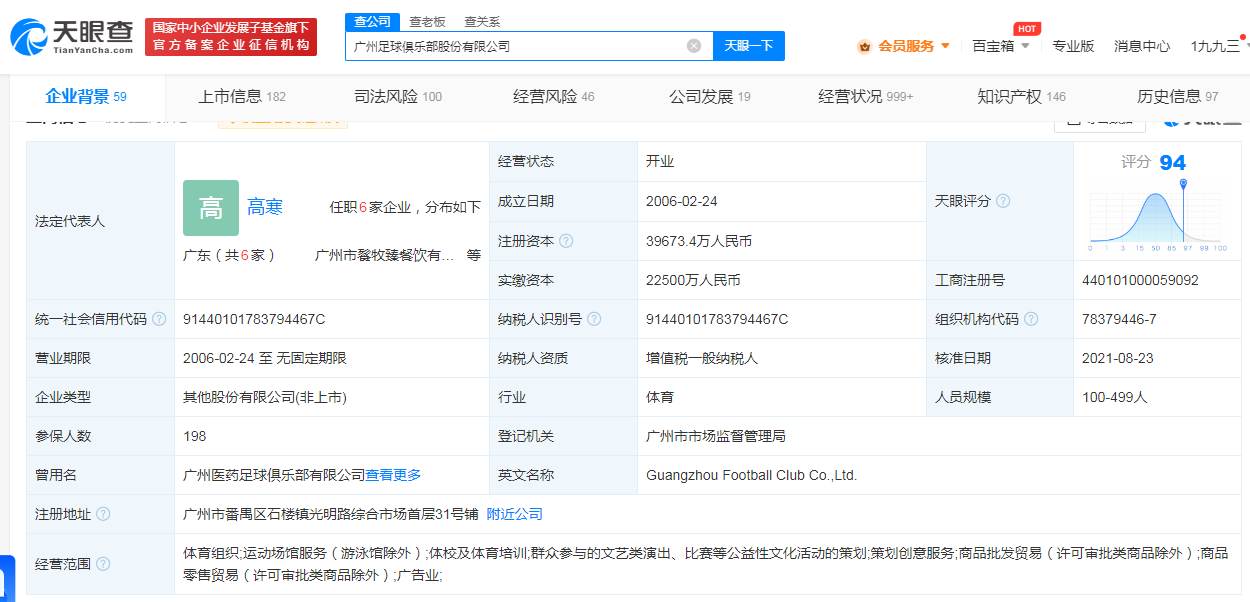Open the help icon beside 纳税人识别号

click(594, 319)
